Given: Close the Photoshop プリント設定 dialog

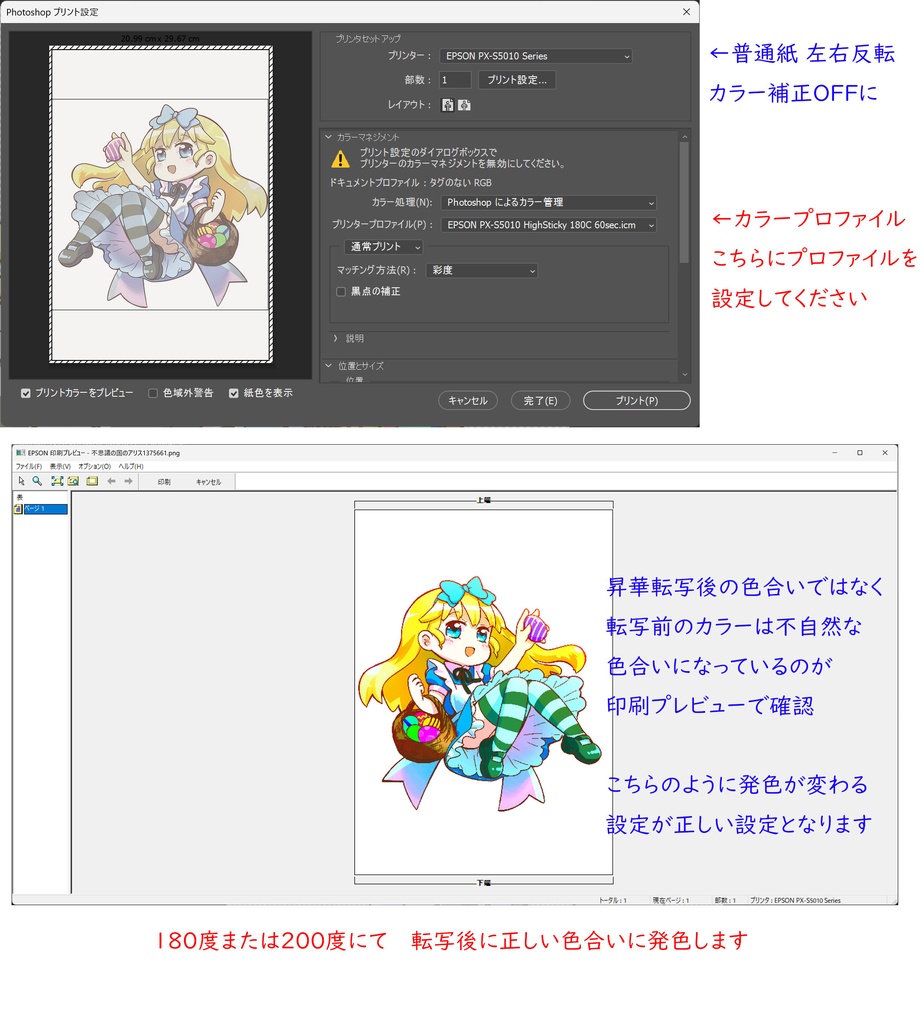Looking at the screenshot, I should click(686, 12).
